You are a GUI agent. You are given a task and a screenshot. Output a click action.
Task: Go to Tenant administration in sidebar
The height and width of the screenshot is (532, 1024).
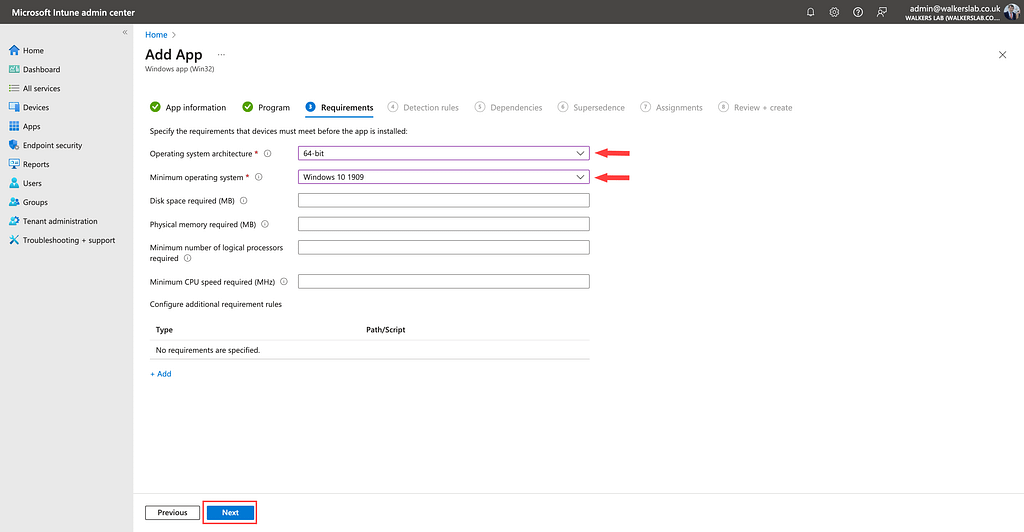point(60,221)
